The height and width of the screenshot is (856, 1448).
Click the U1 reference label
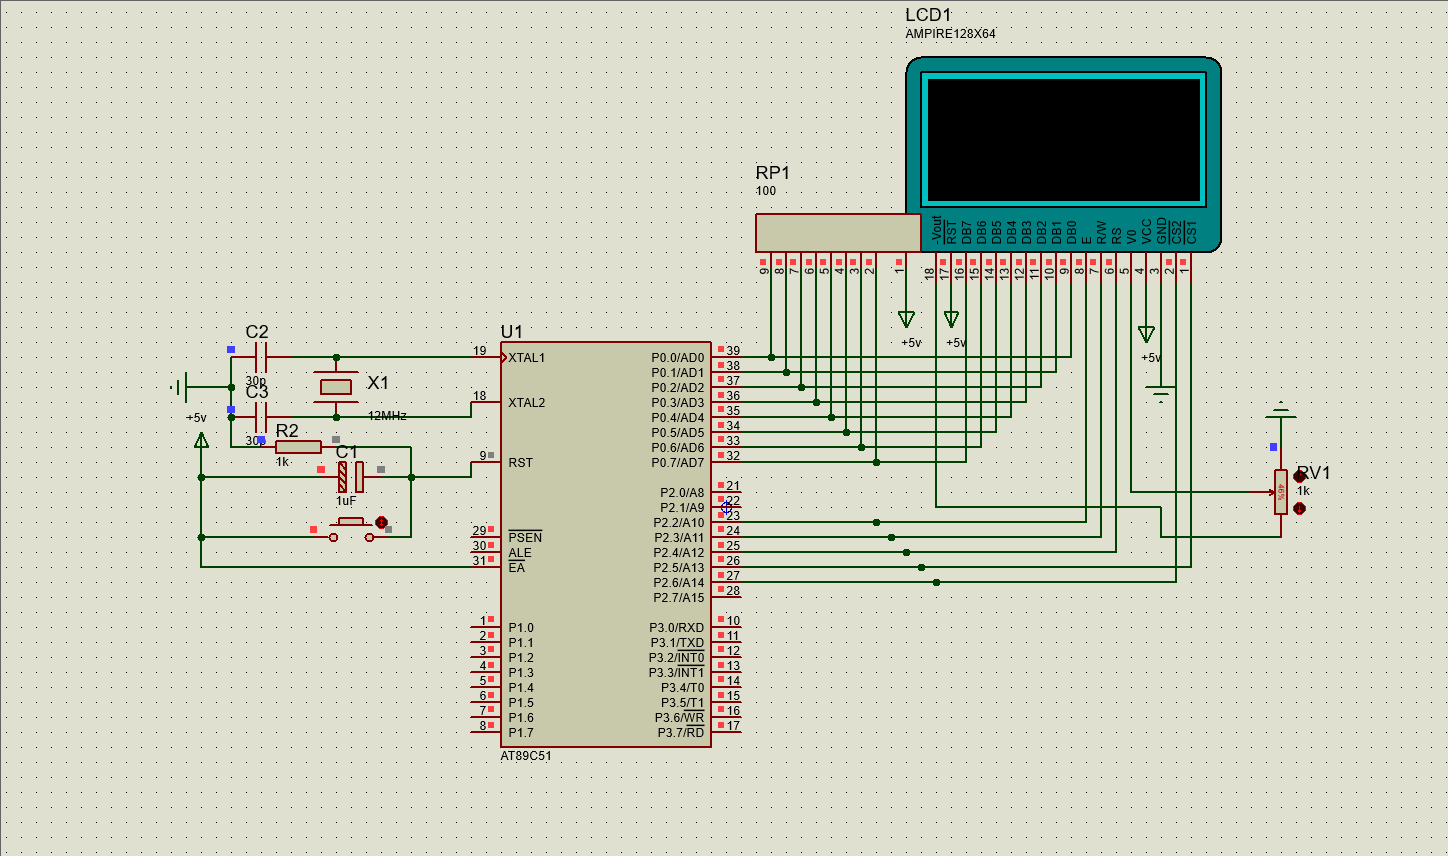coord(511,332)
